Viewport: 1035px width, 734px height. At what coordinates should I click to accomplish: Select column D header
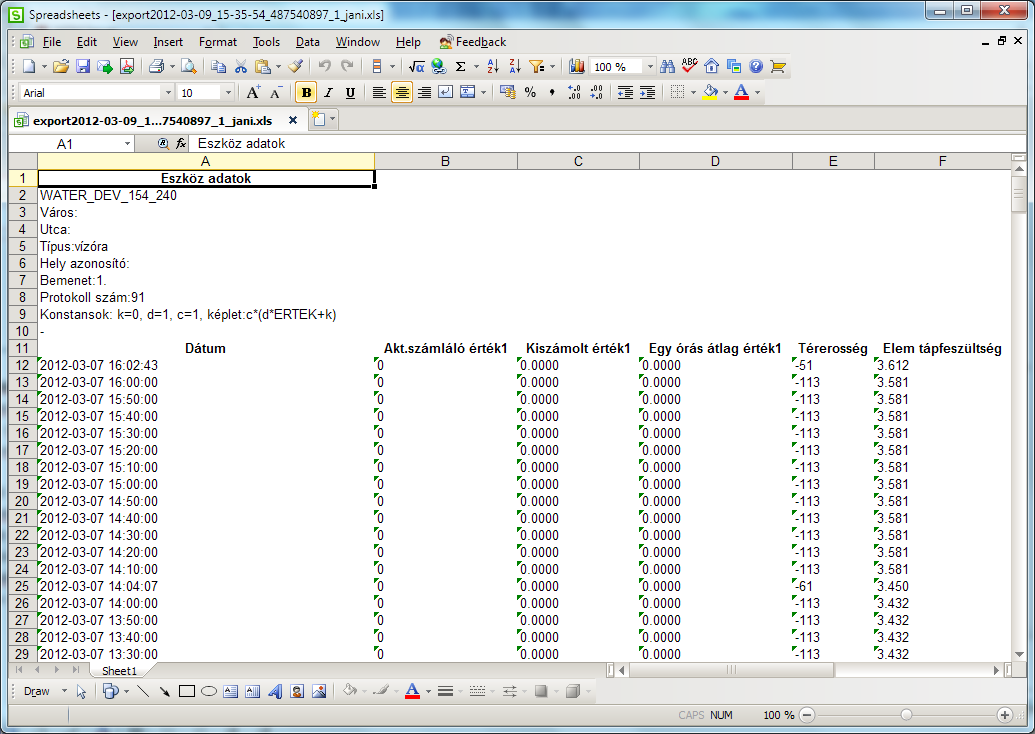[716, 161]
